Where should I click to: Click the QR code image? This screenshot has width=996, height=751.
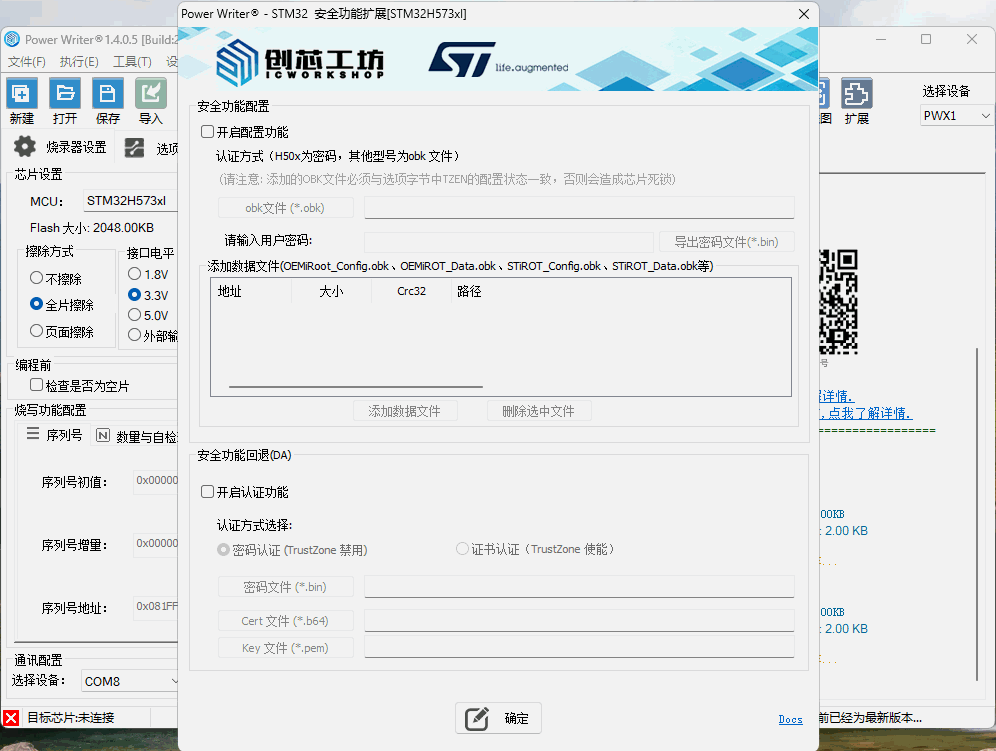(x=839, y=301)
